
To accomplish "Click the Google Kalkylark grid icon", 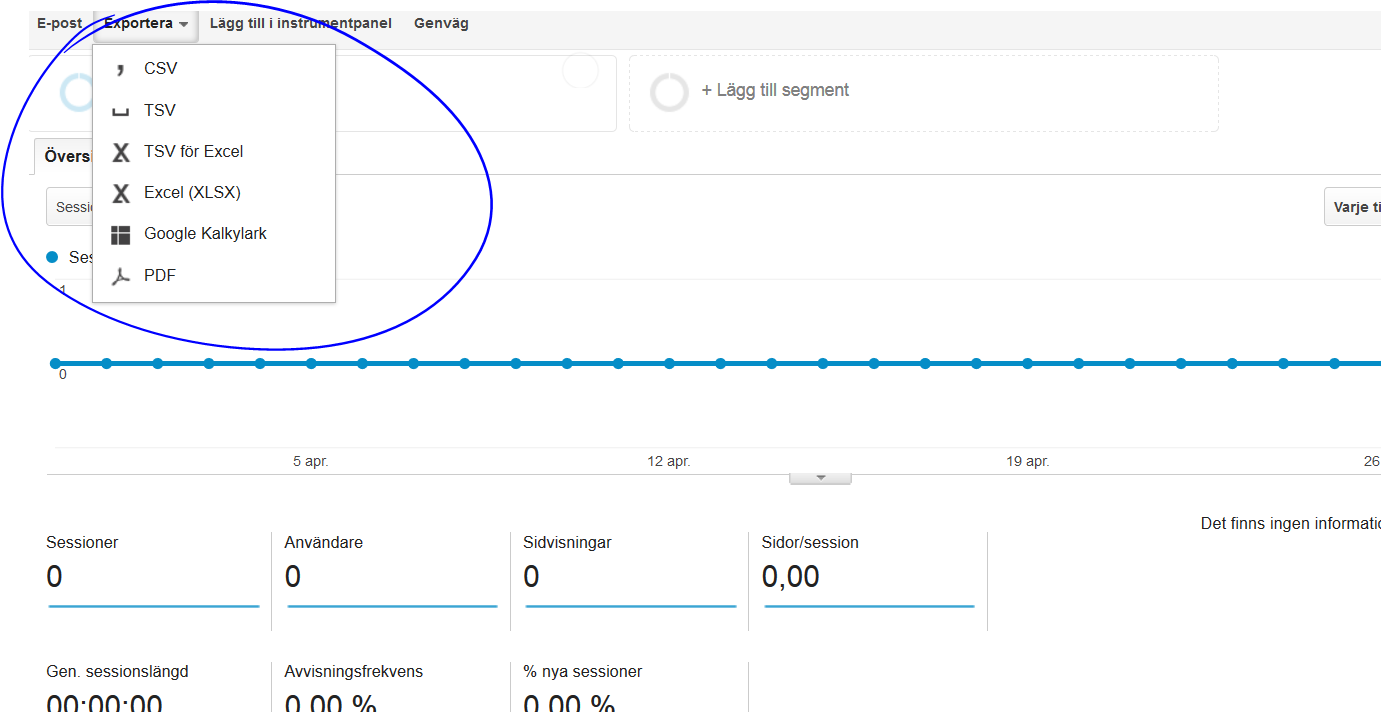I will [121, 235].
